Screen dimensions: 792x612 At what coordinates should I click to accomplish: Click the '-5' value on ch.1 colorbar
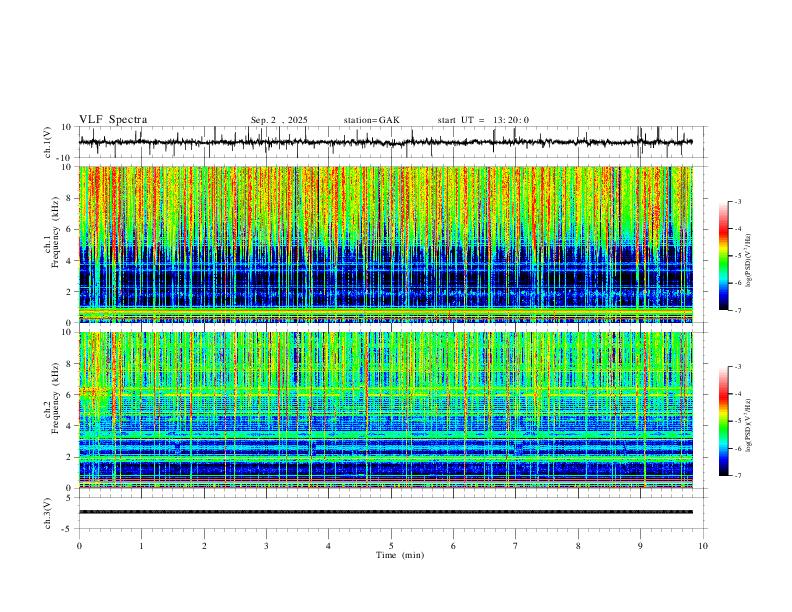pos(738,256)
